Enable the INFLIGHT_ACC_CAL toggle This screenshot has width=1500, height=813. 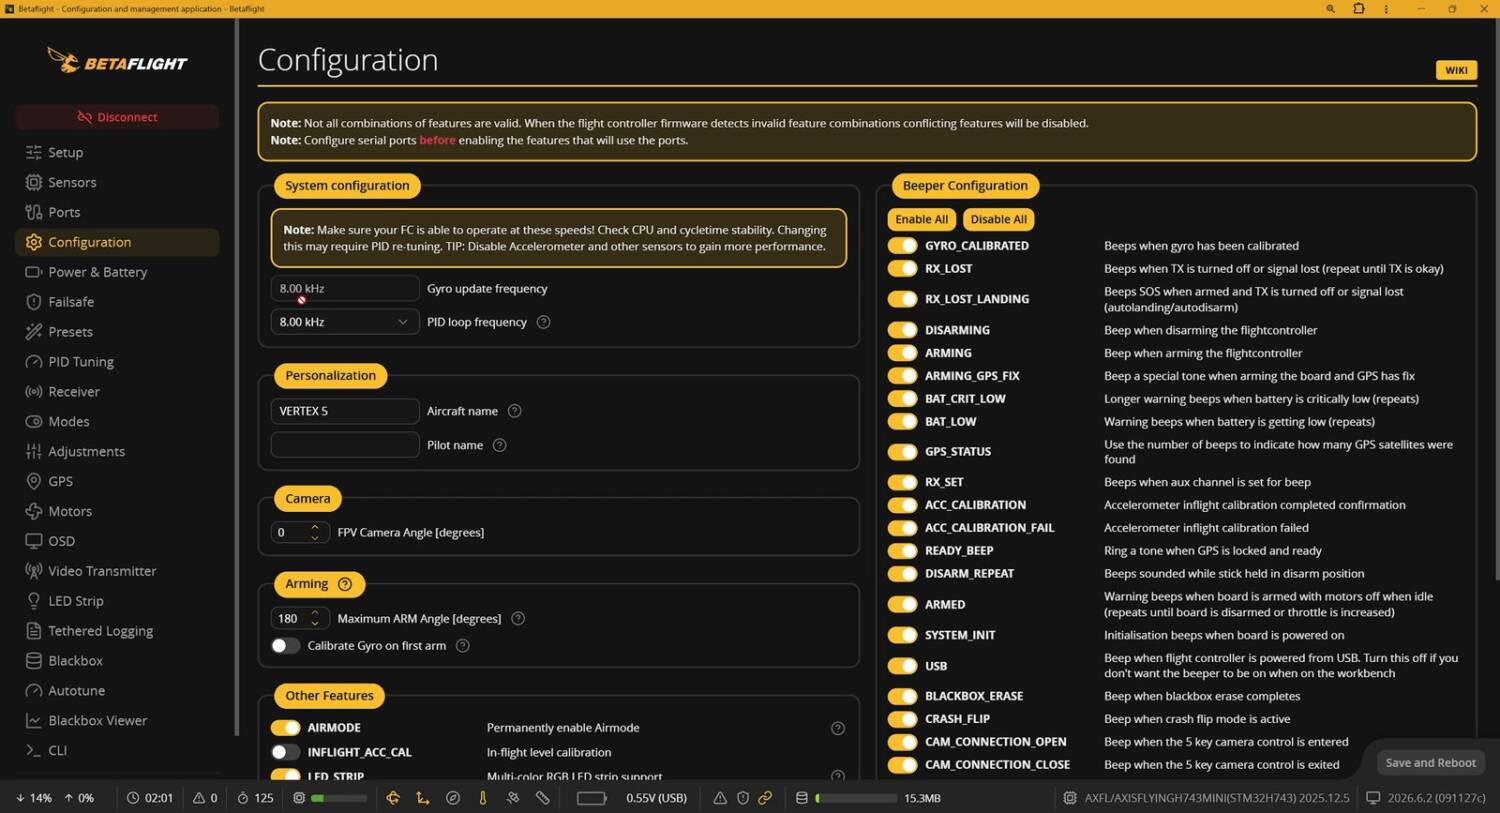[x=285, y=752]
